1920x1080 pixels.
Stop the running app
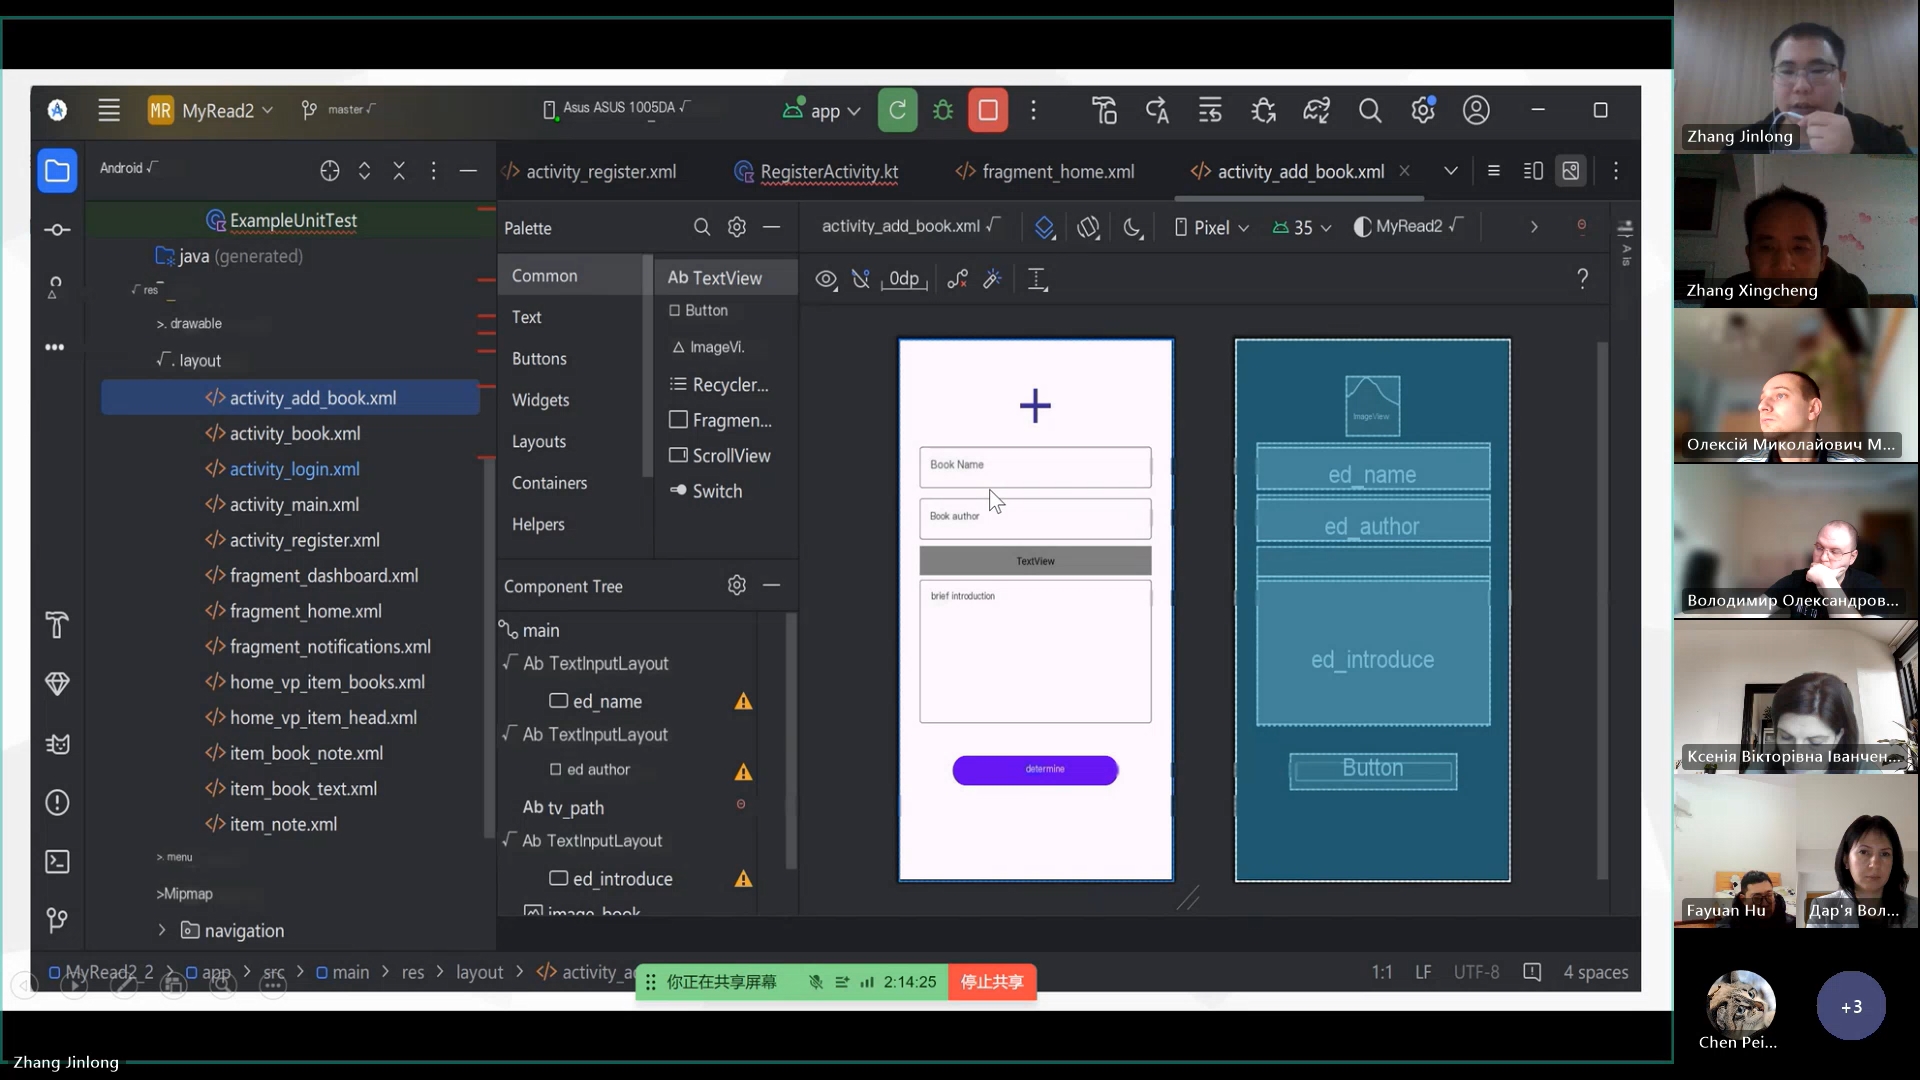[x=987, y=111]
